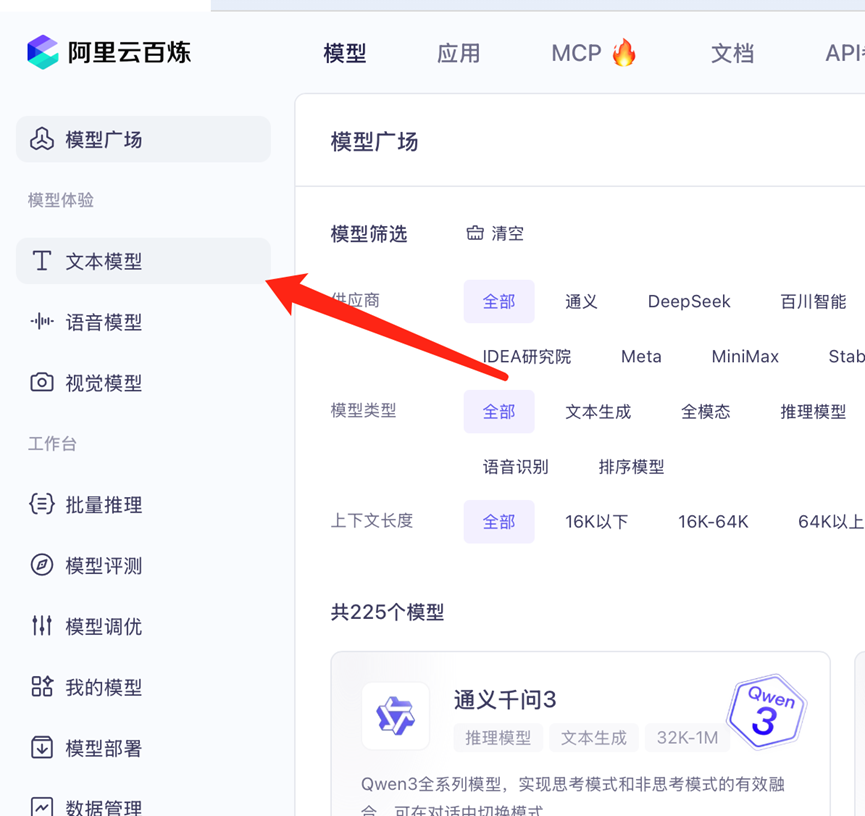Click the 工作台 section label
The image size is (865, 816).
click(52, 444)
